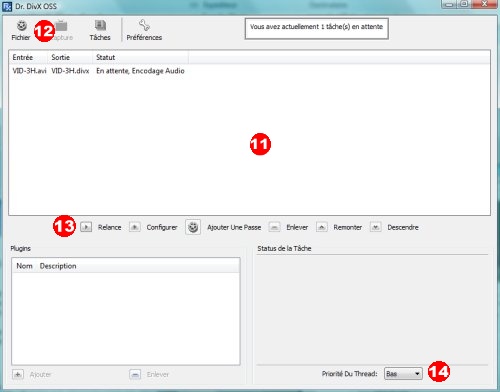Click the plugin Enlever minus icon
The width and height of the screenshot is (500, 392).
(135, 374)
